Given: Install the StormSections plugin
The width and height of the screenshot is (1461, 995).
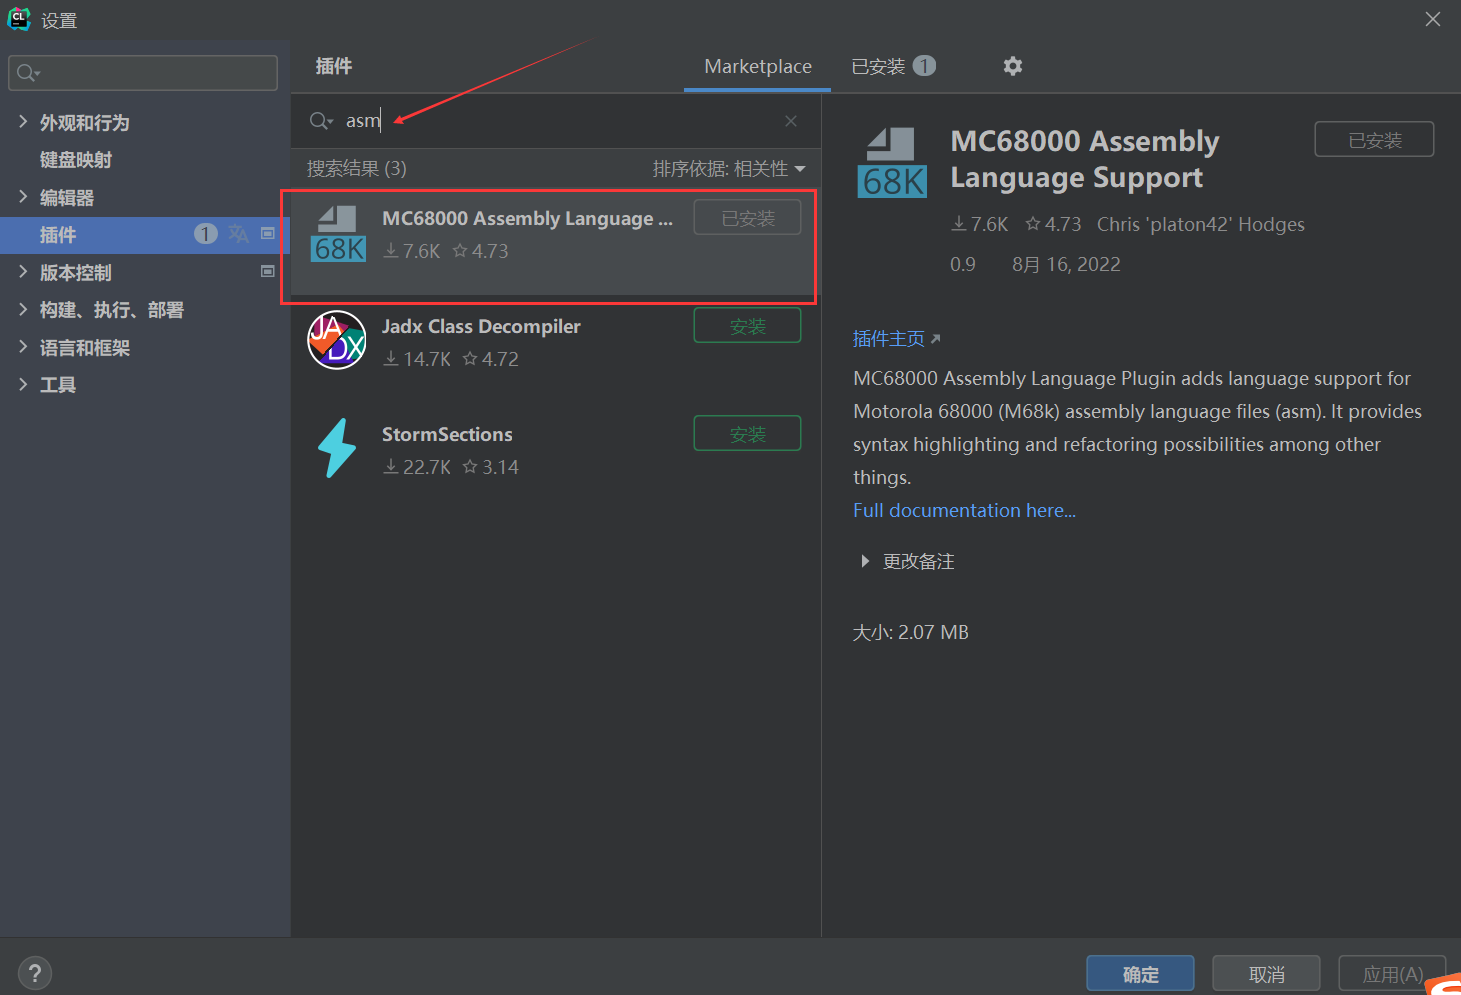Looking at the screenshot, I should click(747, 434).
